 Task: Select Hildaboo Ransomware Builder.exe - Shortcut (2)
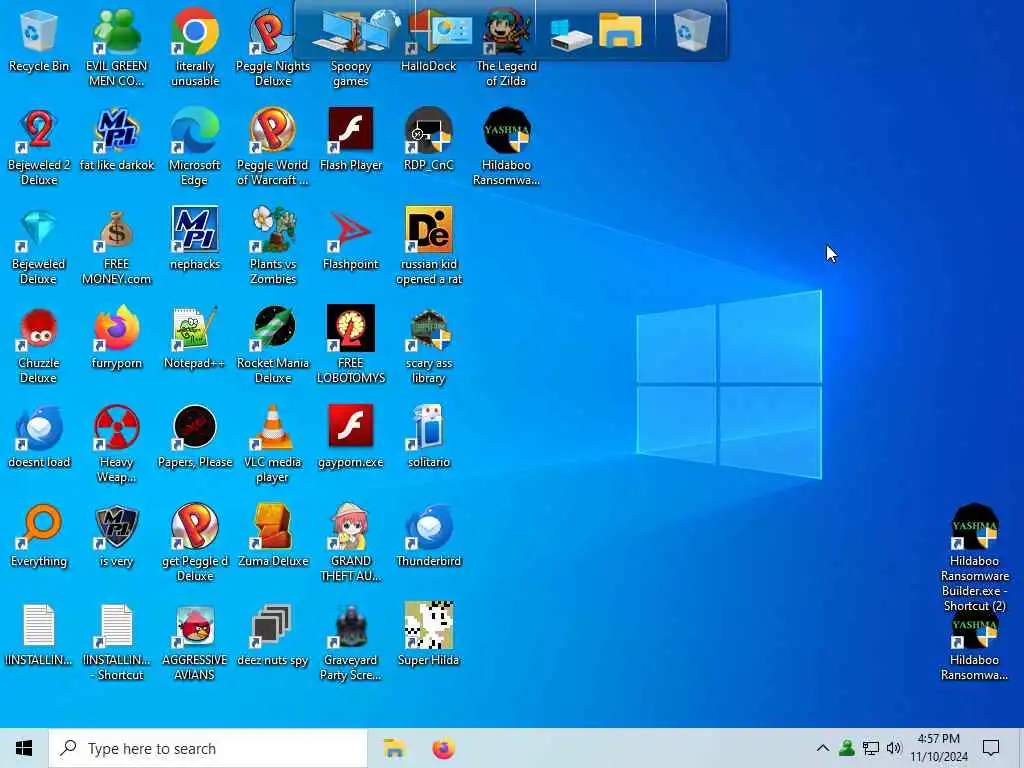pos(974,558)
